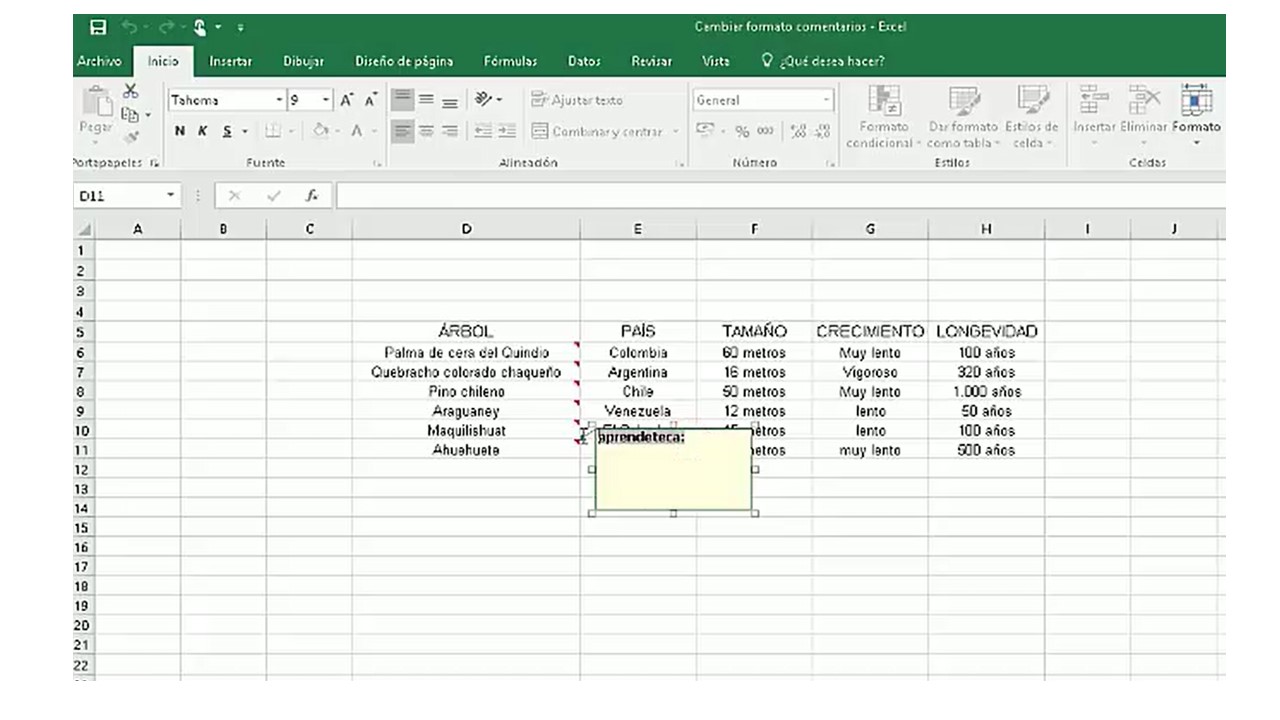Click the touch/mouse mode icon in quick access
1280x720 pixels.
(199, 27)
